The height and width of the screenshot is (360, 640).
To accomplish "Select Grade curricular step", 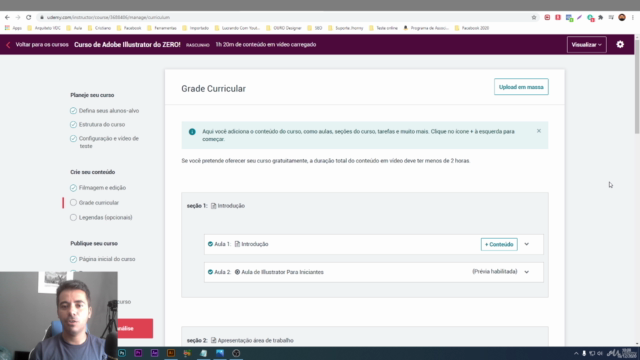I will (94, 202).
